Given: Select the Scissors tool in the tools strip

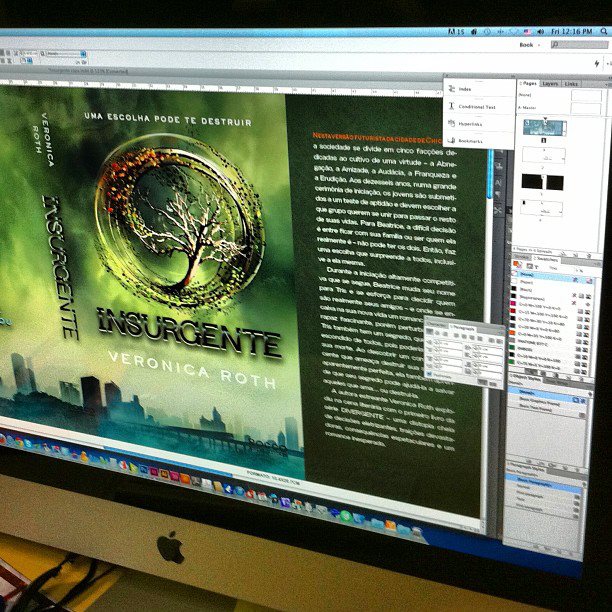Looking at the screenshot, I should [497, 211].
